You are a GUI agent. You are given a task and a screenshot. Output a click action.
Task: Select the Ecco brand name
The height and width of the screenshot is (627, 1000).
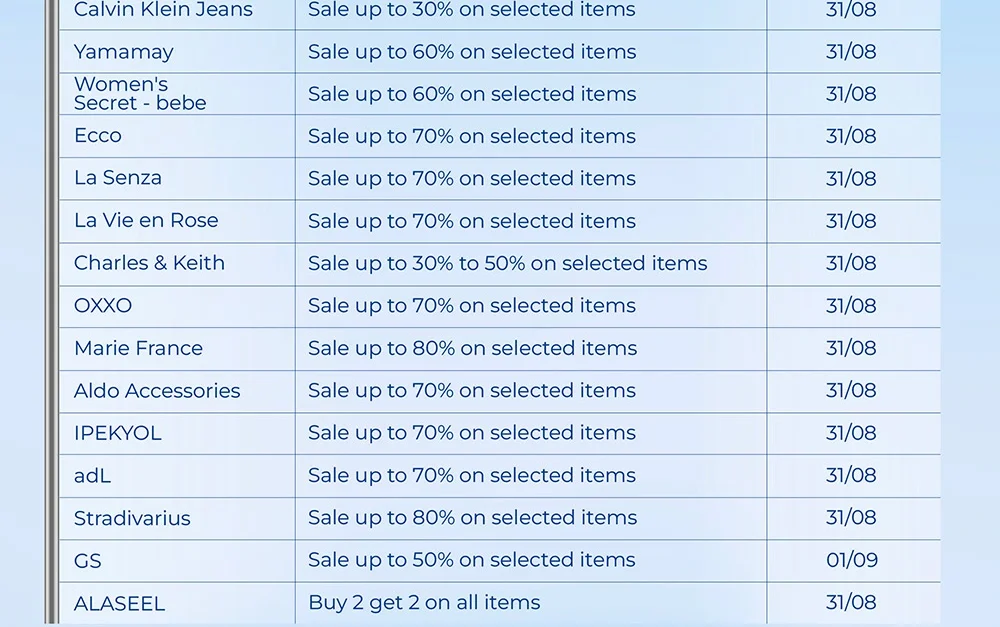tap(98, 136)
